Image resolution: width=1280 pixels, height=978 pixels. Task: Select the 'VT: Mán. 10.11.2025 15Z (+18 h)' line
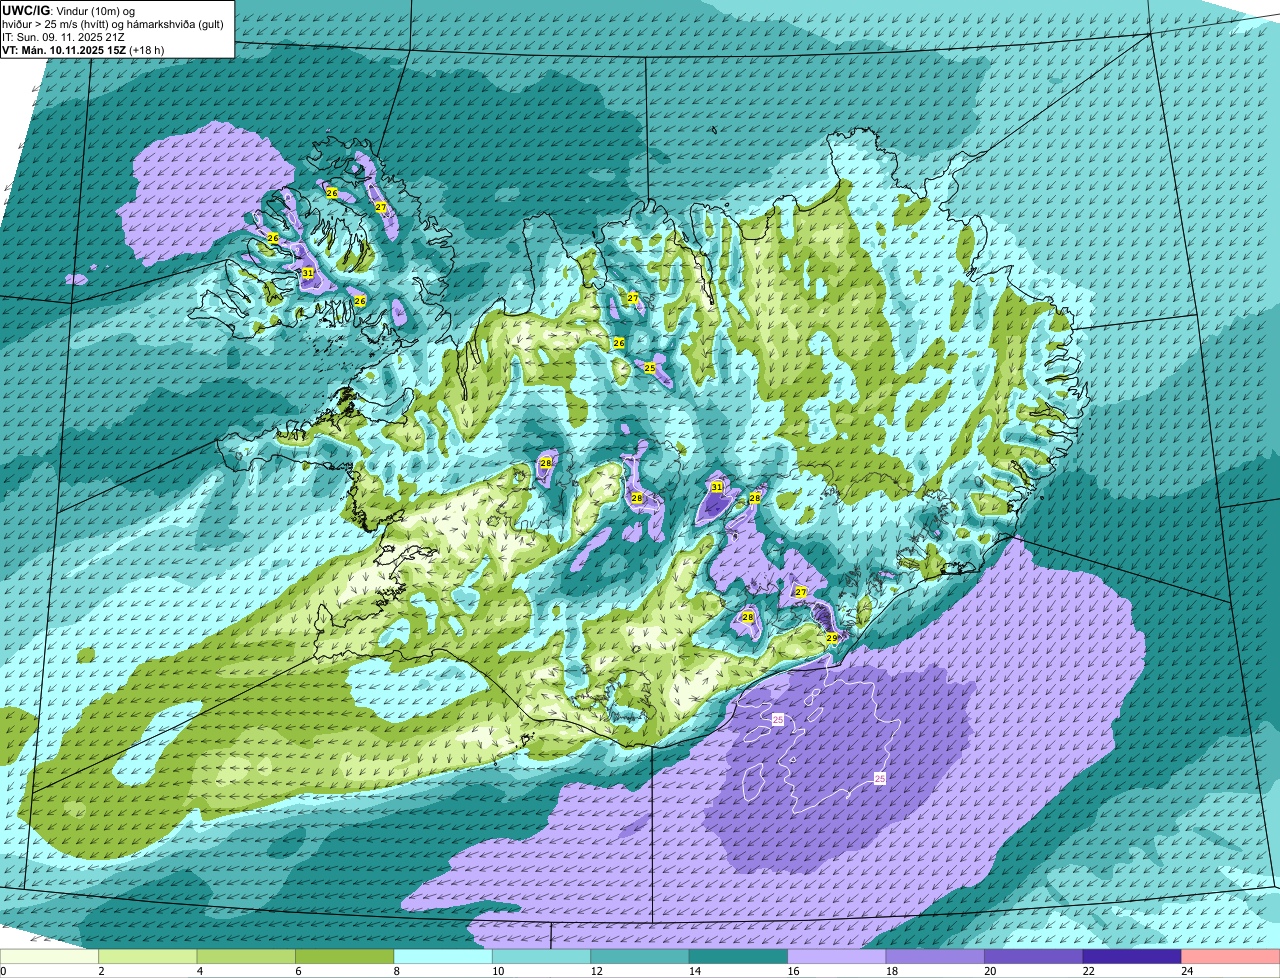(x=83, y=49)
